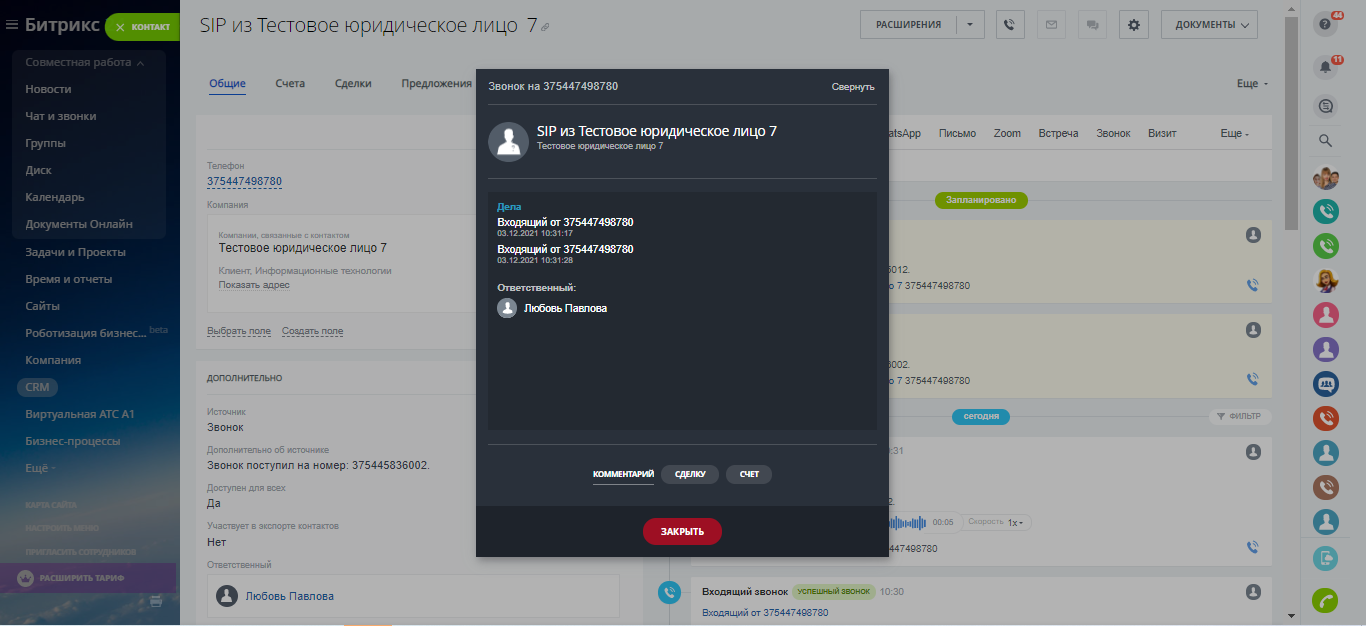Click the Показать адрес link
This screenshot has width=1366, height=626.
point(254,285)
